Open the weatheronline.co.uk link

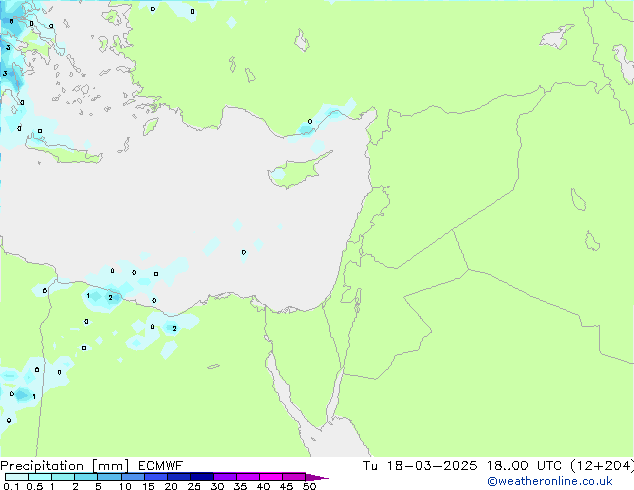coord(549,481)
